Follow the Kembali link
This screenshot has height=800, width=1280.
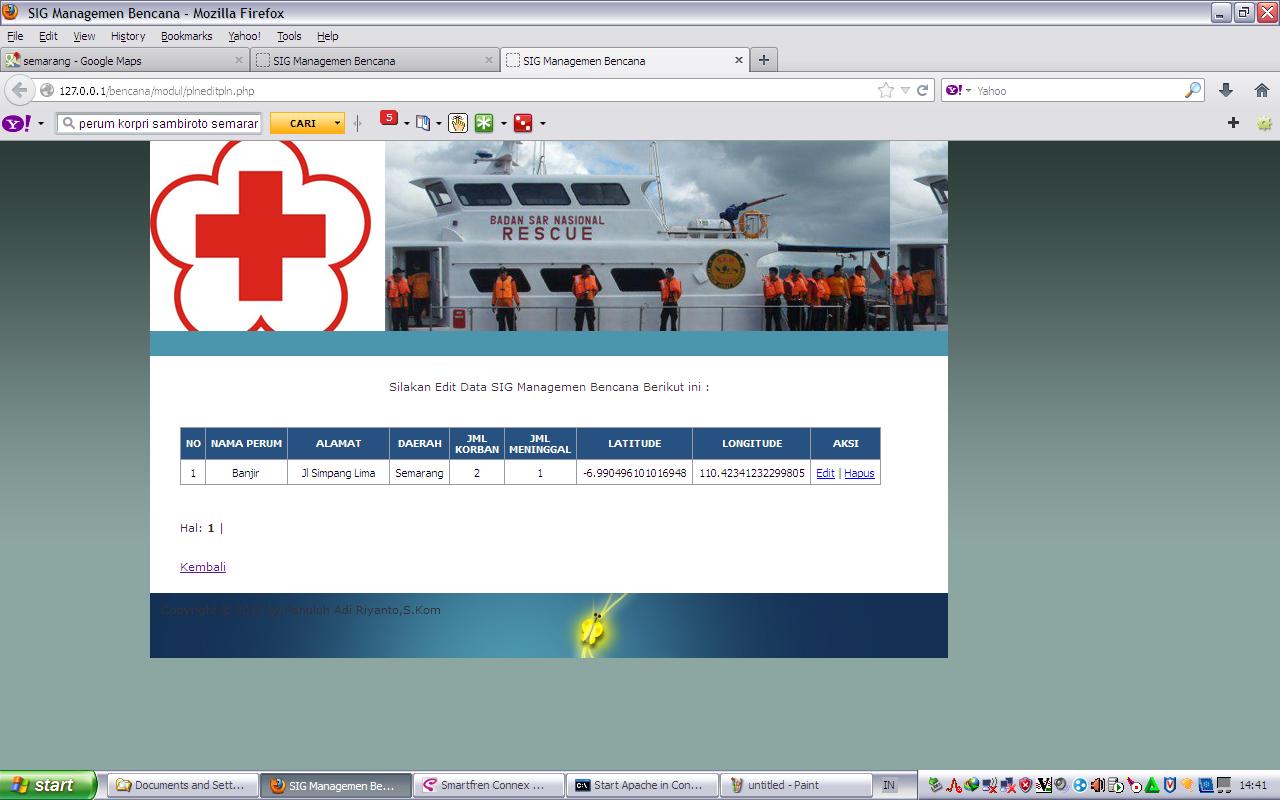pyautogui.click(x=203, y=567)
